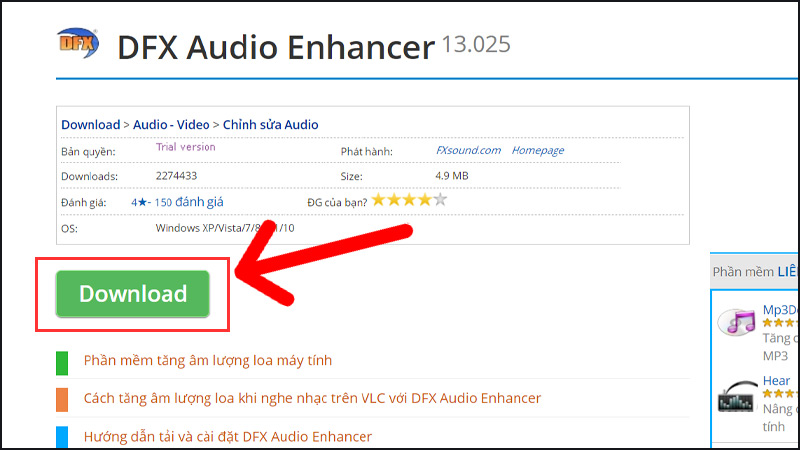800x450 pixels.
Task: Open the Download breadcrumb link
Action: [x=91, y=124]
